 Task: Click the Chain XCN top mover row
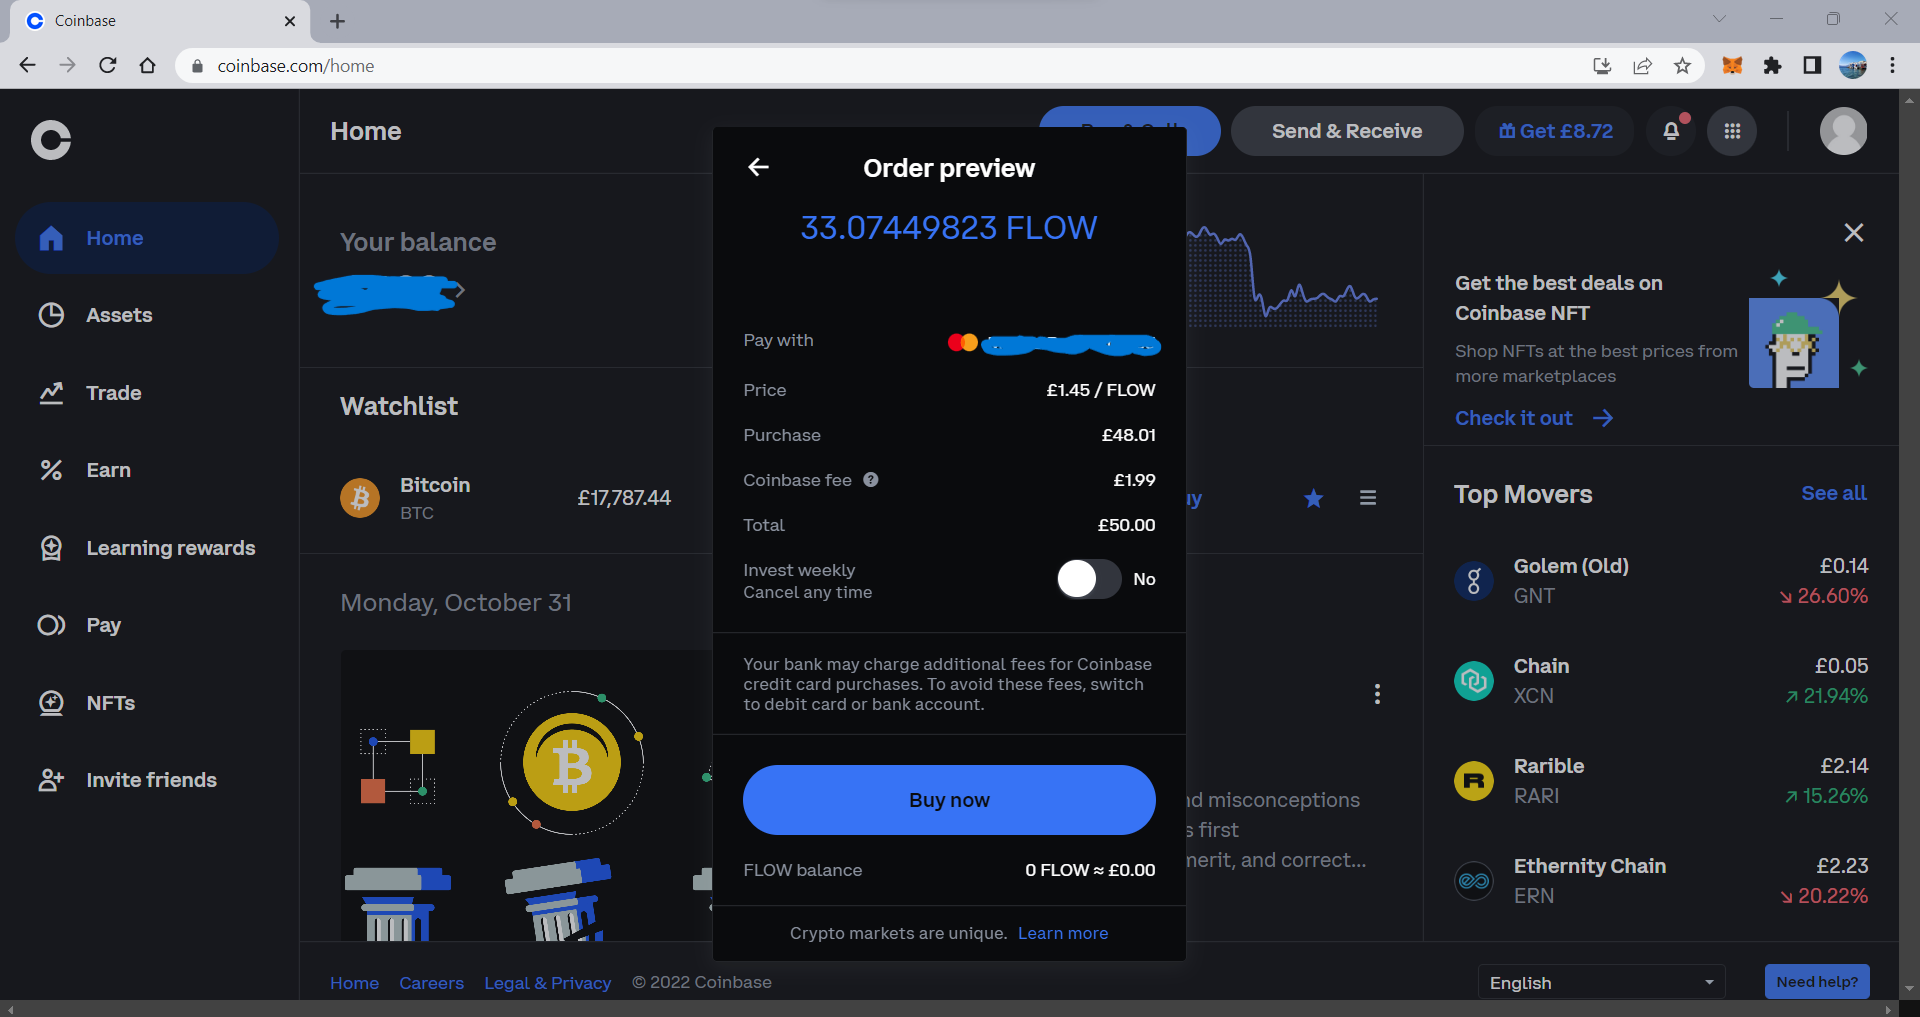[1661, 681]
